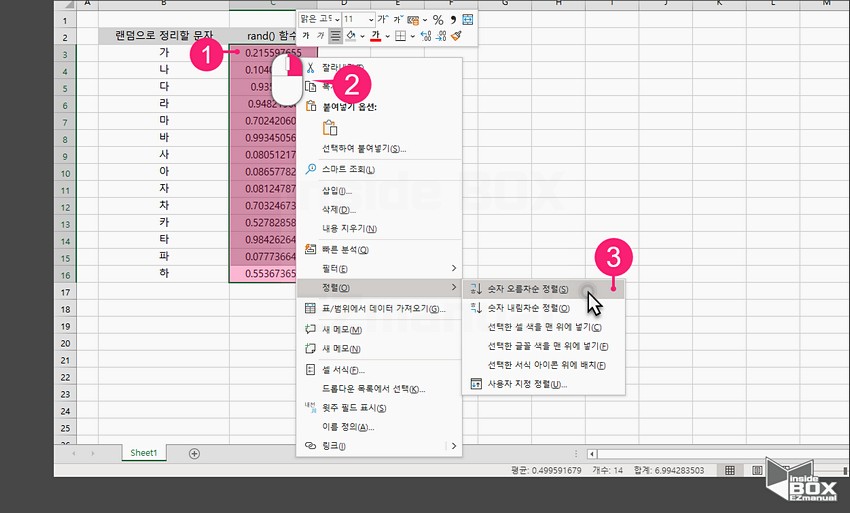Toggle bold formatting in mini toolbar

coord(306,36)
